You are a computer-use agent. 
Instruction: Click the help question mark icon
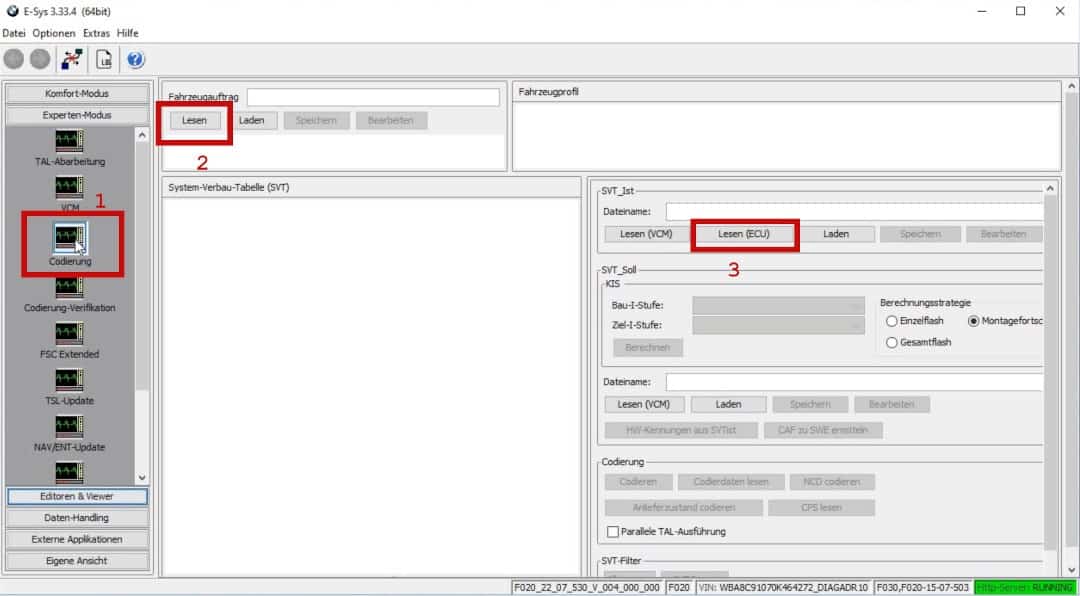[x=135, y=59]
